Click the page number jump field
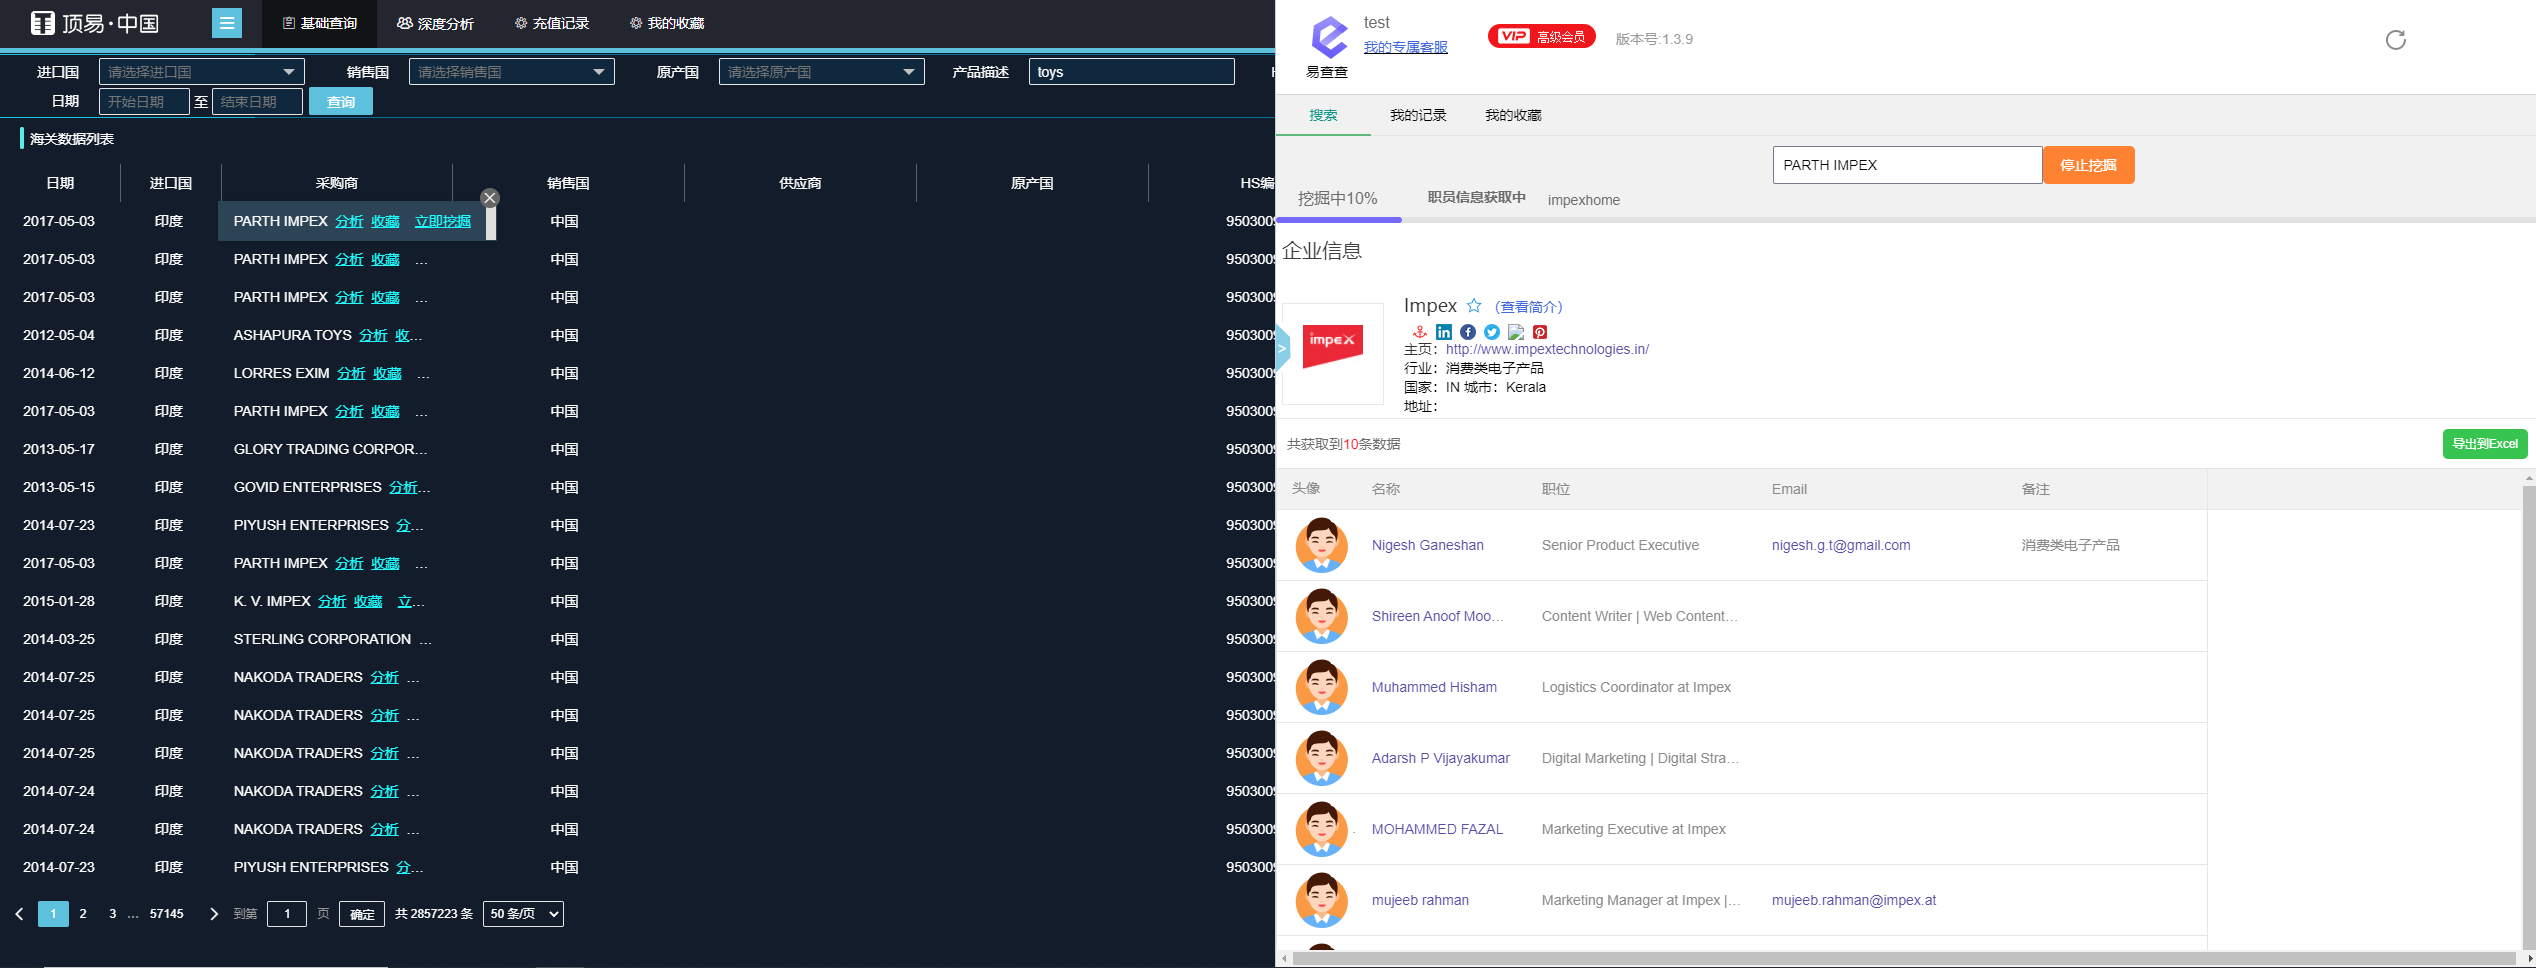The width and height of the screenshot is (2536, 968). [x=287, y=914]
